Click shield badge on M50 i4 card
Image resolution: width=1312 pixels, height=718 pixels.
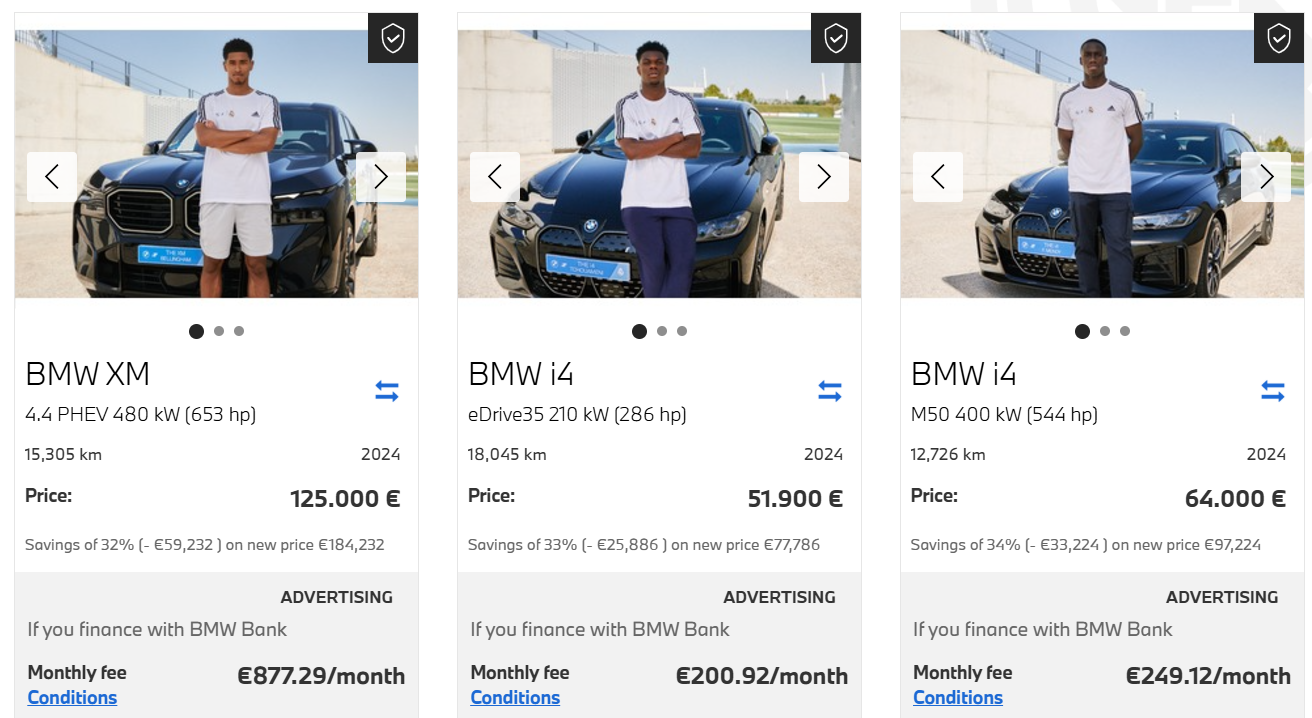(x=1279, y=38)
